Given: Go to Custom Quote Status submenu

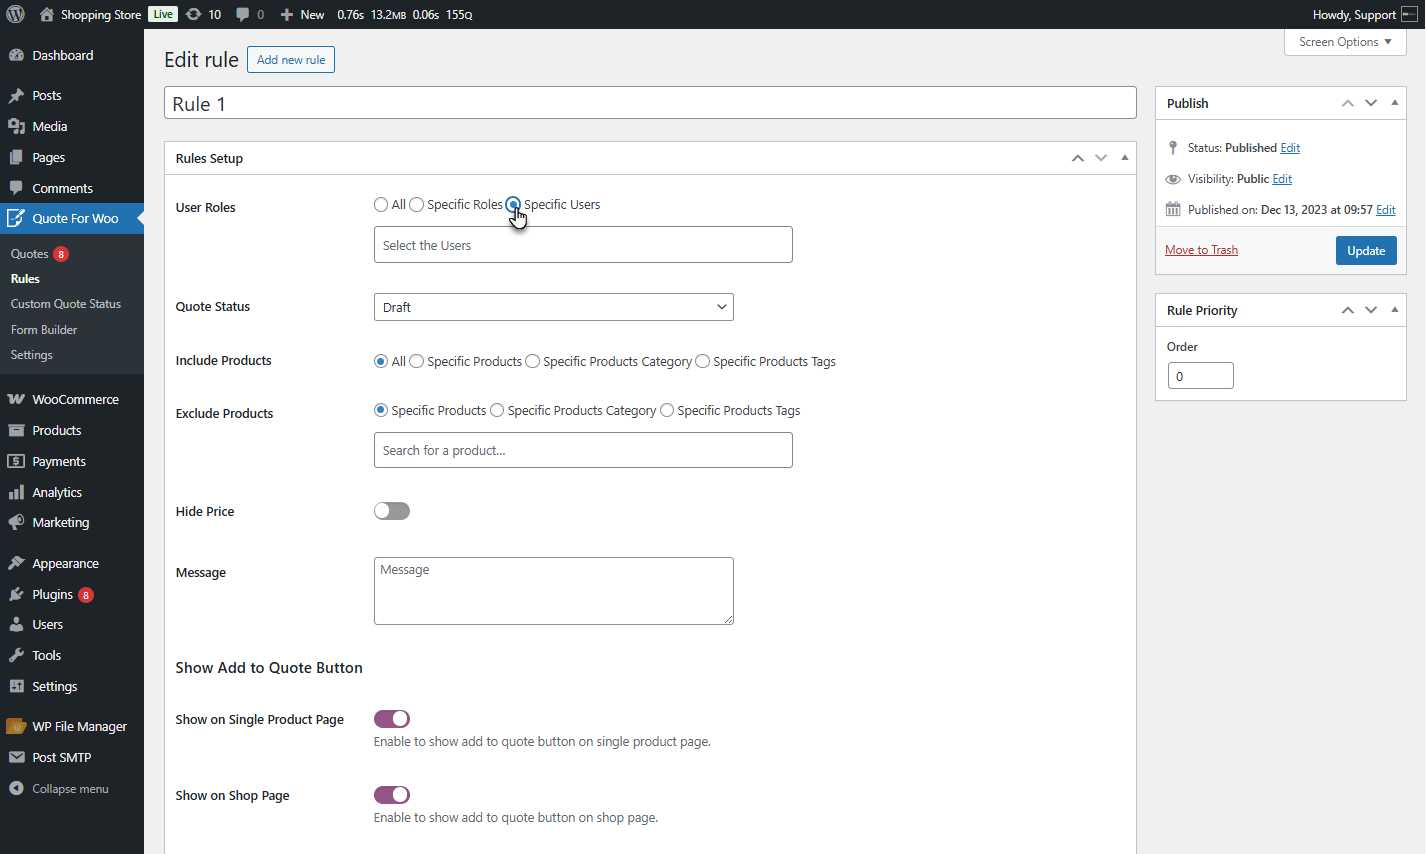Looking at the screenshot, I should click(66, 304).
